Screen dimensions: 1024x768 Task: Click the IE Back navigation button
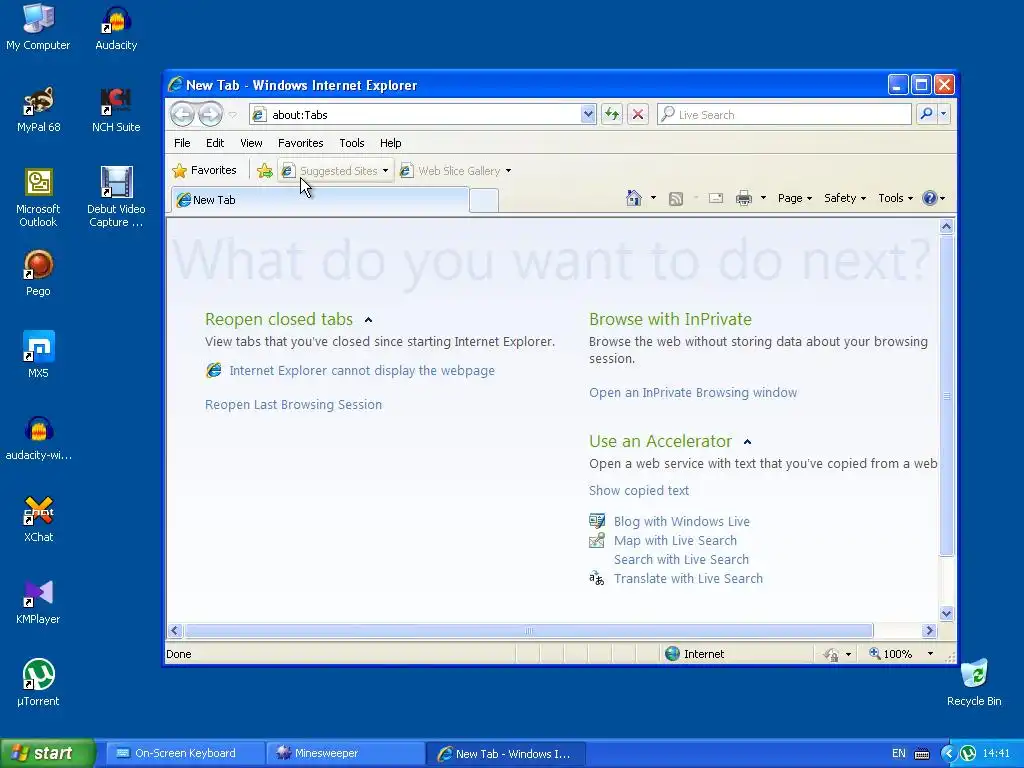coord(182,115)
